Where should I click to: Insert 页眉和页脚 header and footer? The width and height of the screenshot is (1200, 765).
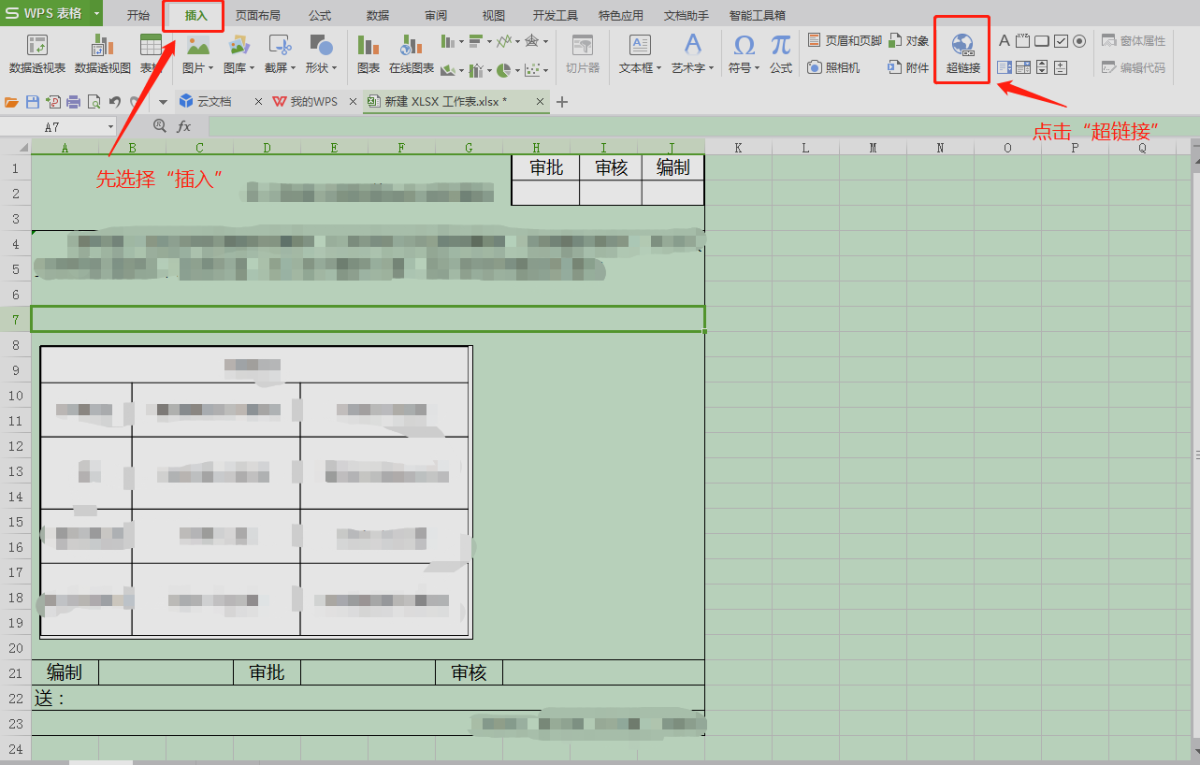pyautogui.click(x=844, y=41)
